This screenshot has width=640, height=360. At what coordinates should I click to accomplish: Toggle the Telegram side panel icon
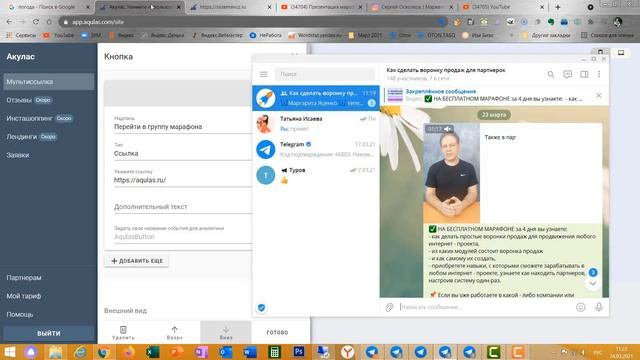point(584,74)
